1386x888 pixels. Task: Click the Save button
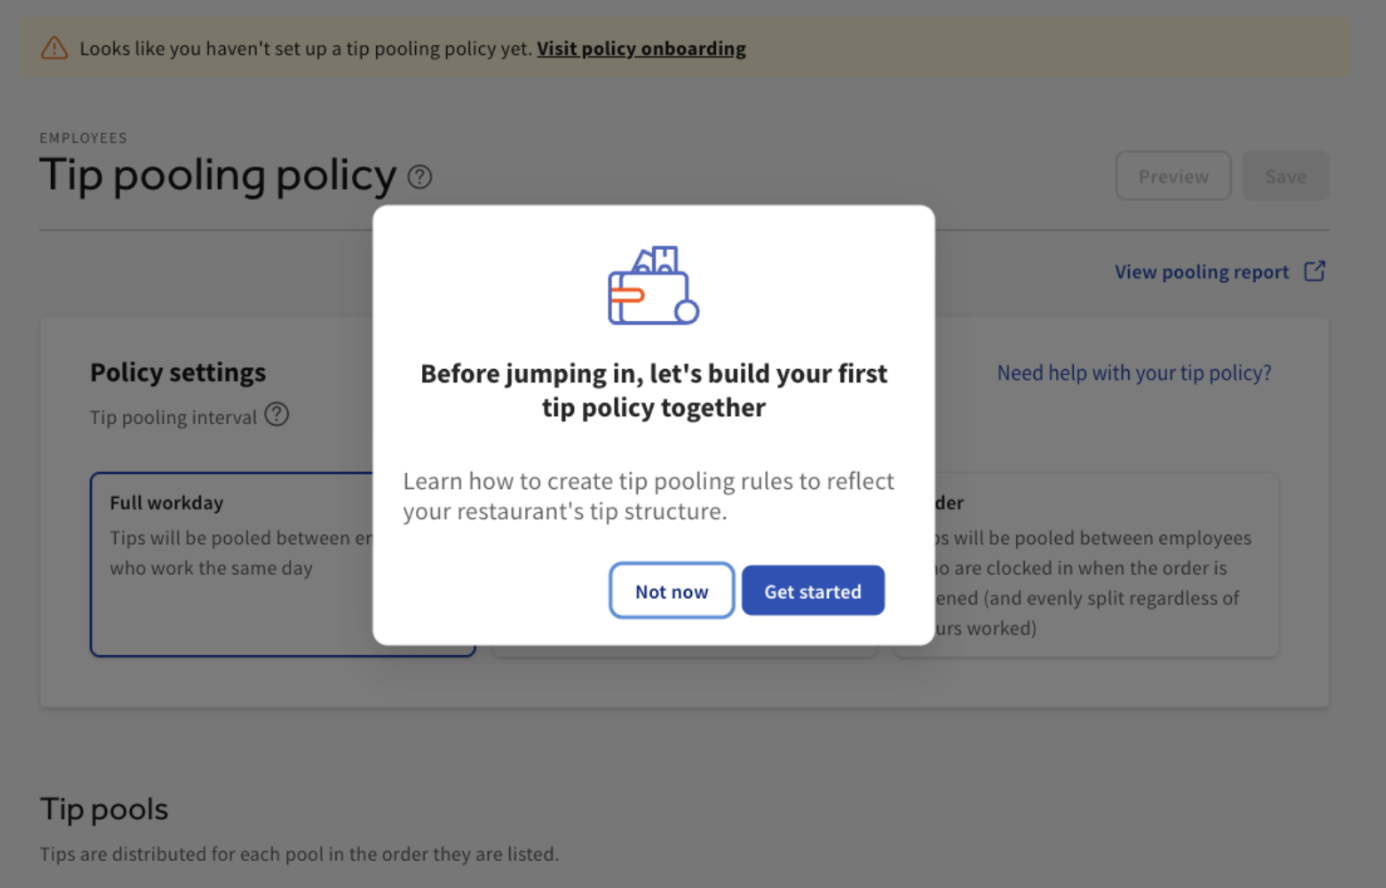(x=1285, y=176)
